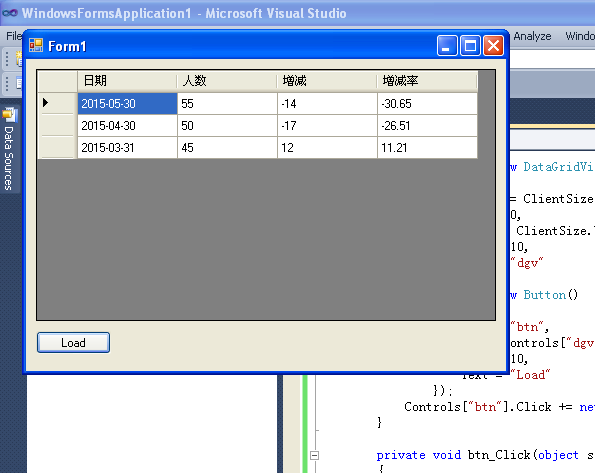The image size is (595, 473).
Task: Select the cell showing 12
Action: [x=327, y=147]
